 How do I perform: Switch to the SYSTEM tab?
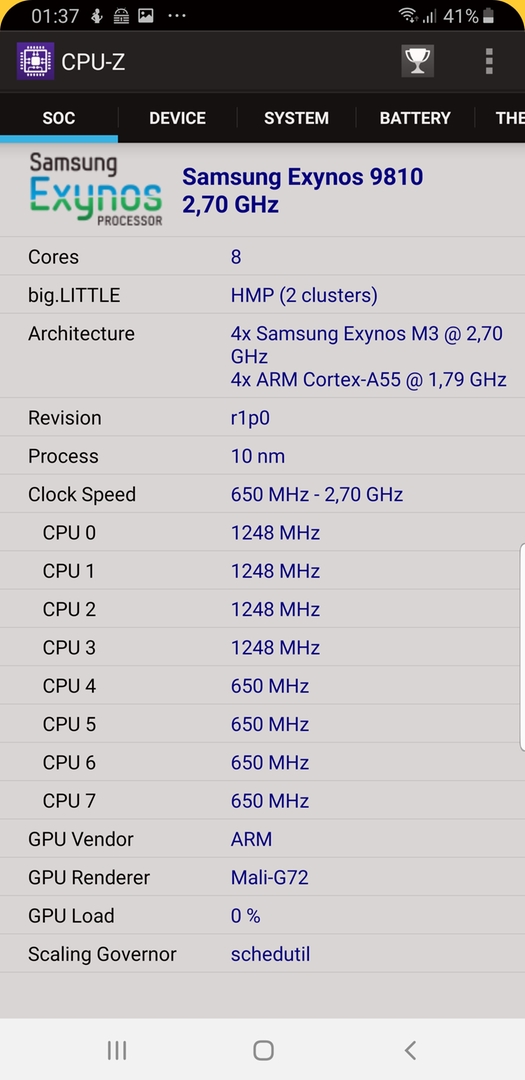296,118
